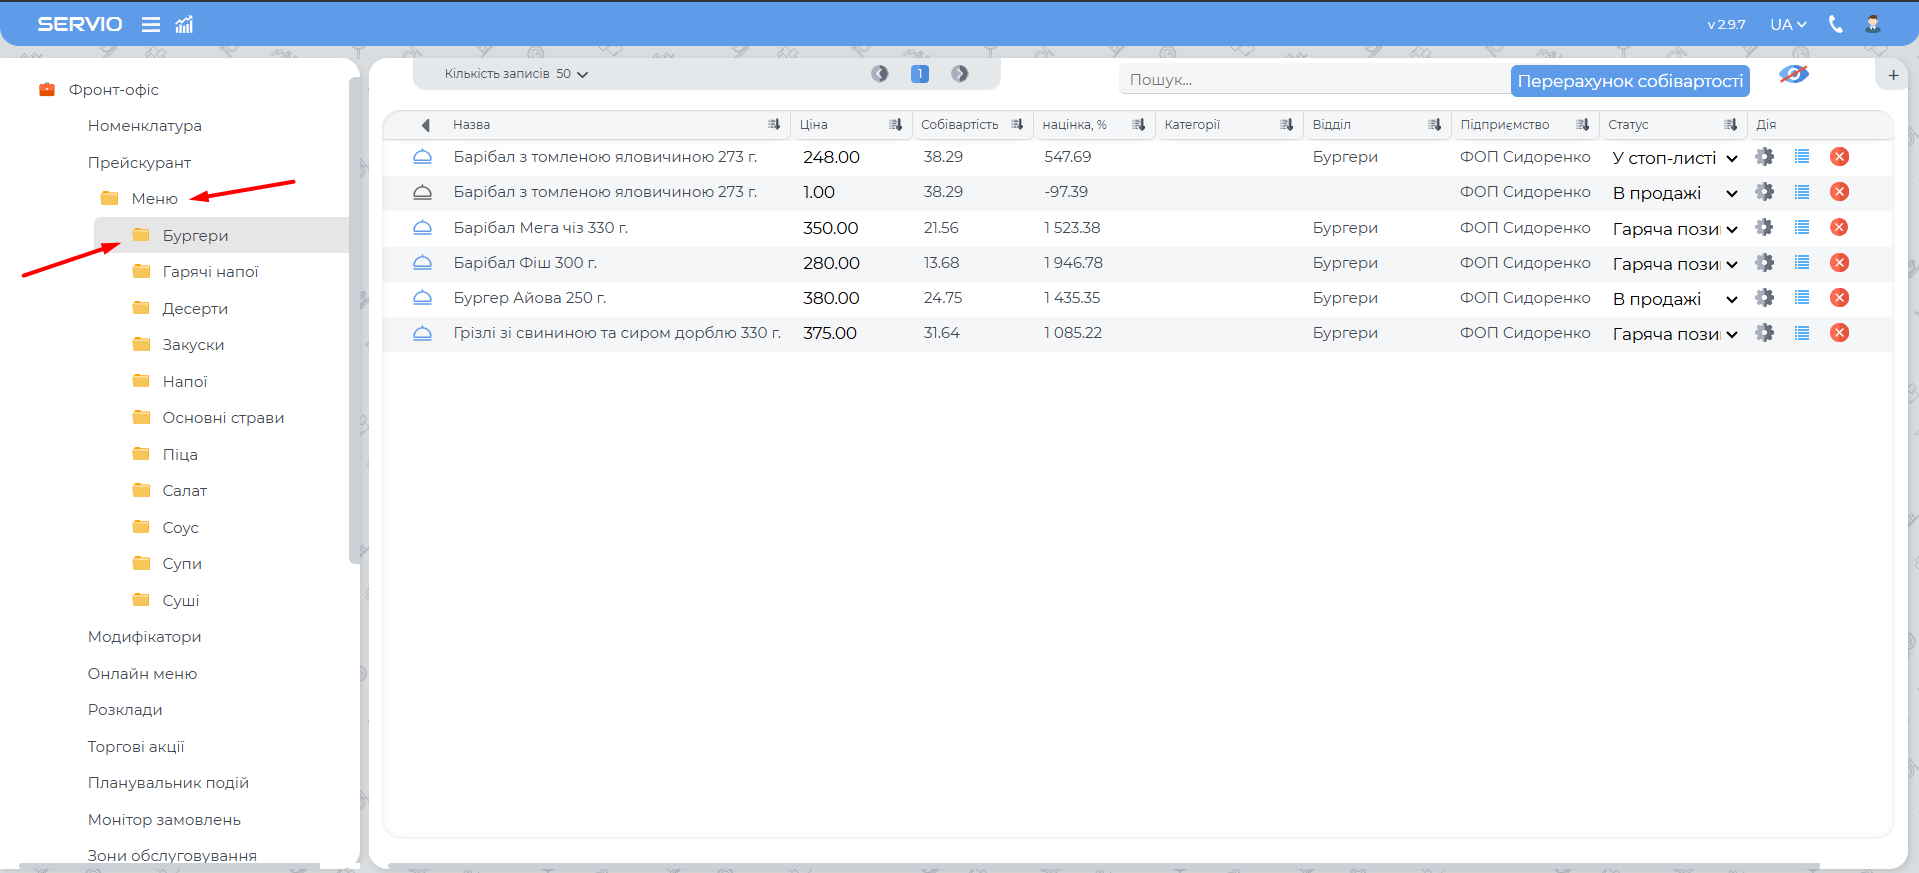The width and height of the screenshot is (1919, 873).
Task: Open the statistics chart icon
Action: 184,24
